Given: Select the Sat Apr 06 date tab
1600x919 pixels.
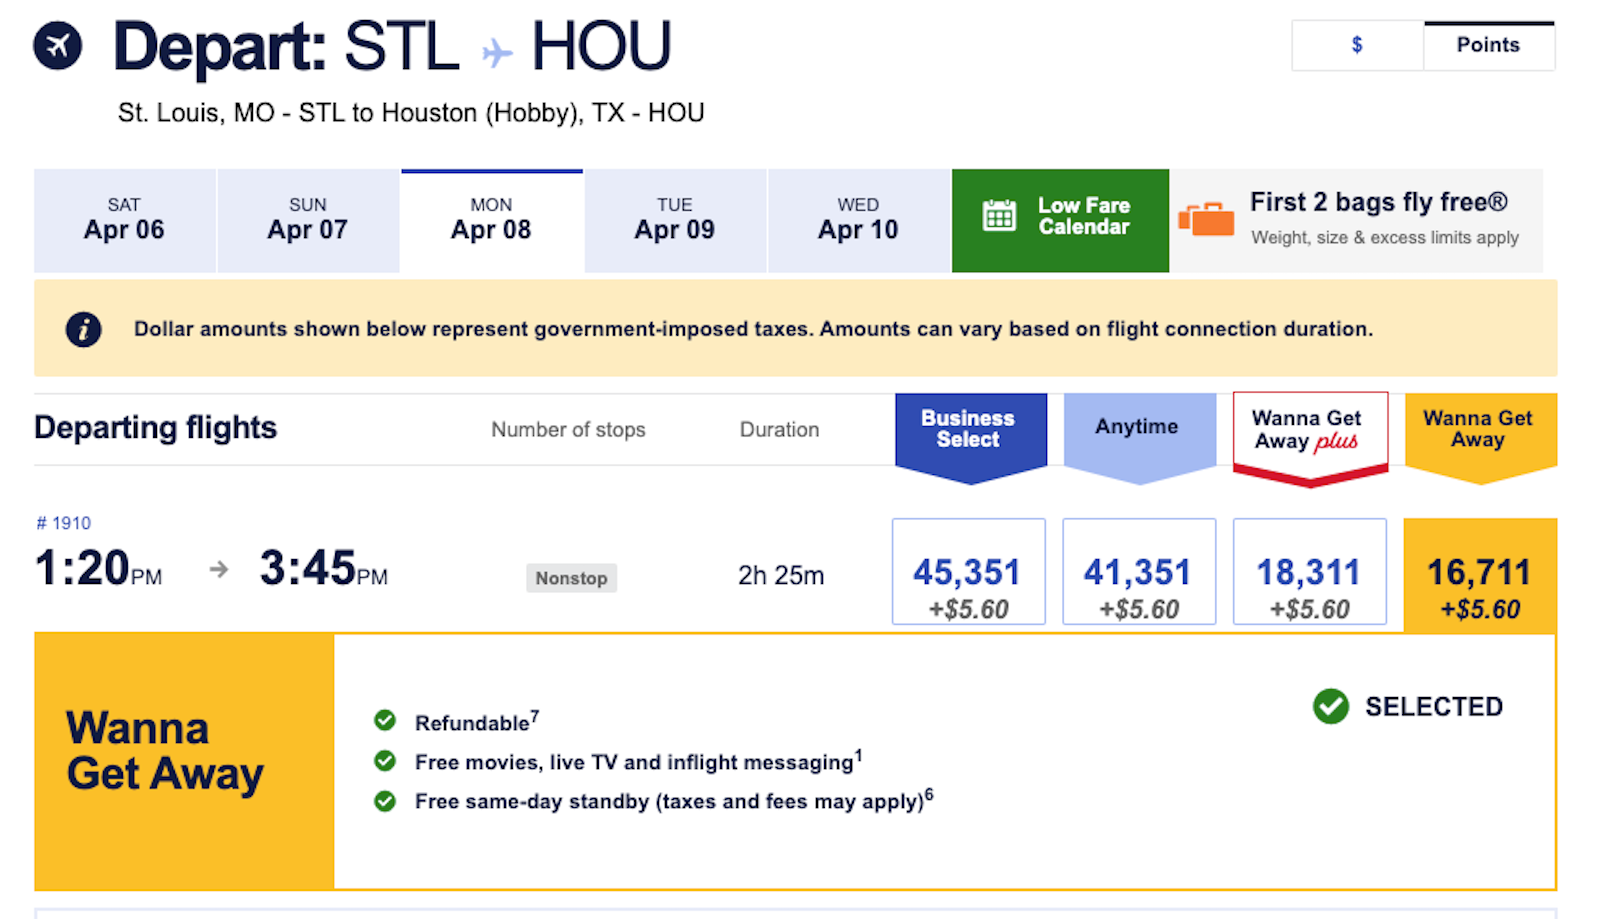Looking at the screenshot, I should [124, 221].
